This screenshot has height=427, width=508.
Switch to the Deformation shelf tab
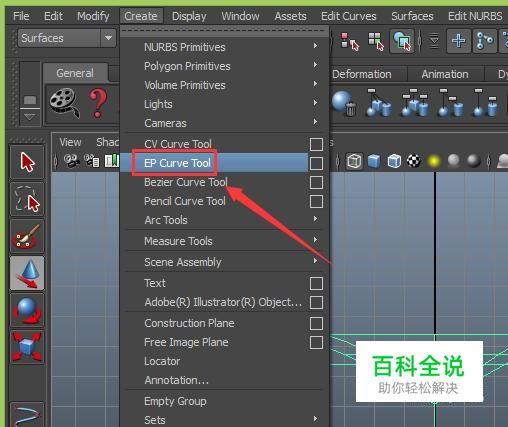[x=362, y=74]
